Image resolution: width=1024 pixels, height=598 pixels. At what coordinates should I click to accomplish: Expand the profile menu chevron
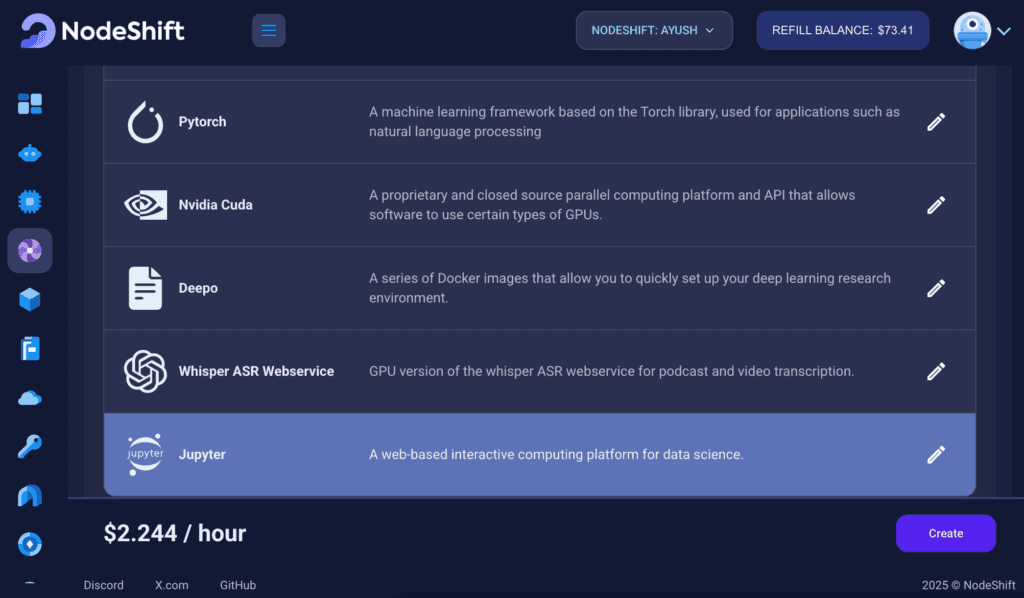click(x=1004, y=31)
